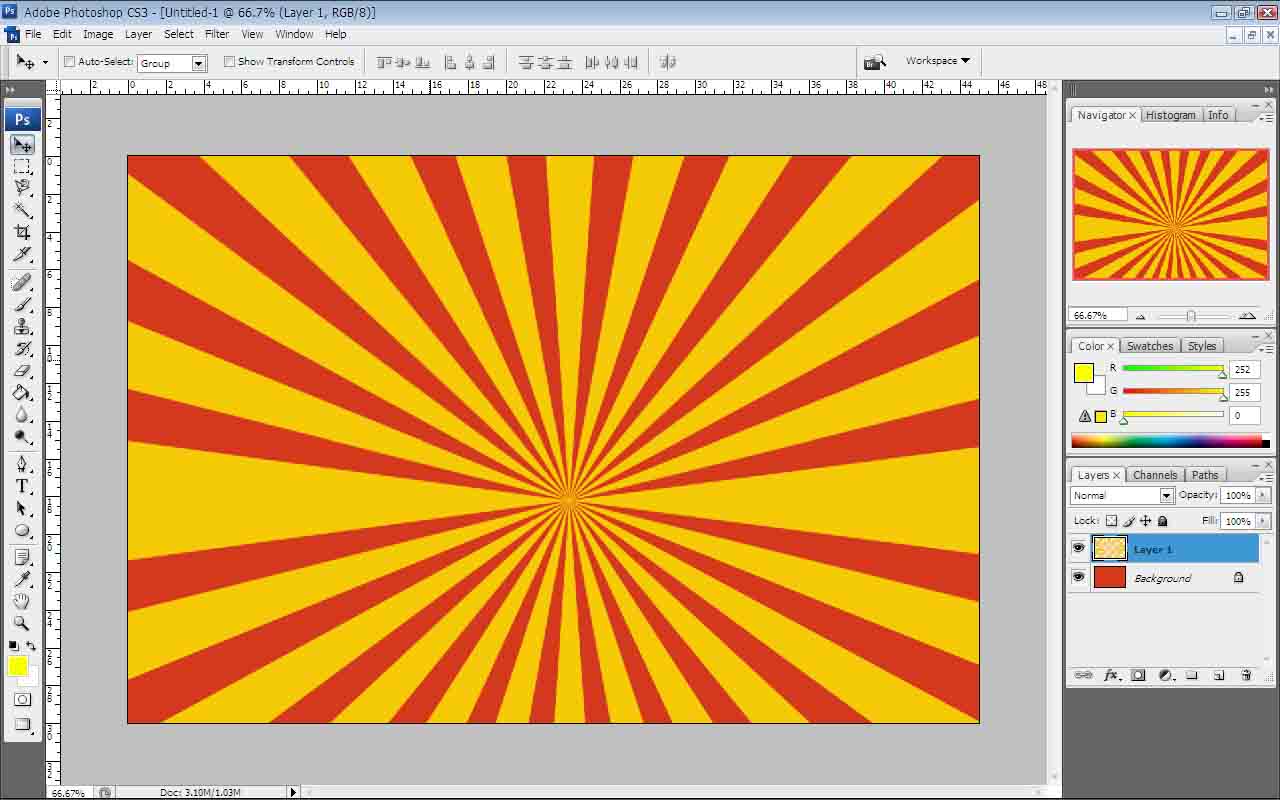Image resolution: width=1280 pixels, height=800 pixels.
Task: Select the Ellipse shape tool
Action: click(x=22, y=531)
